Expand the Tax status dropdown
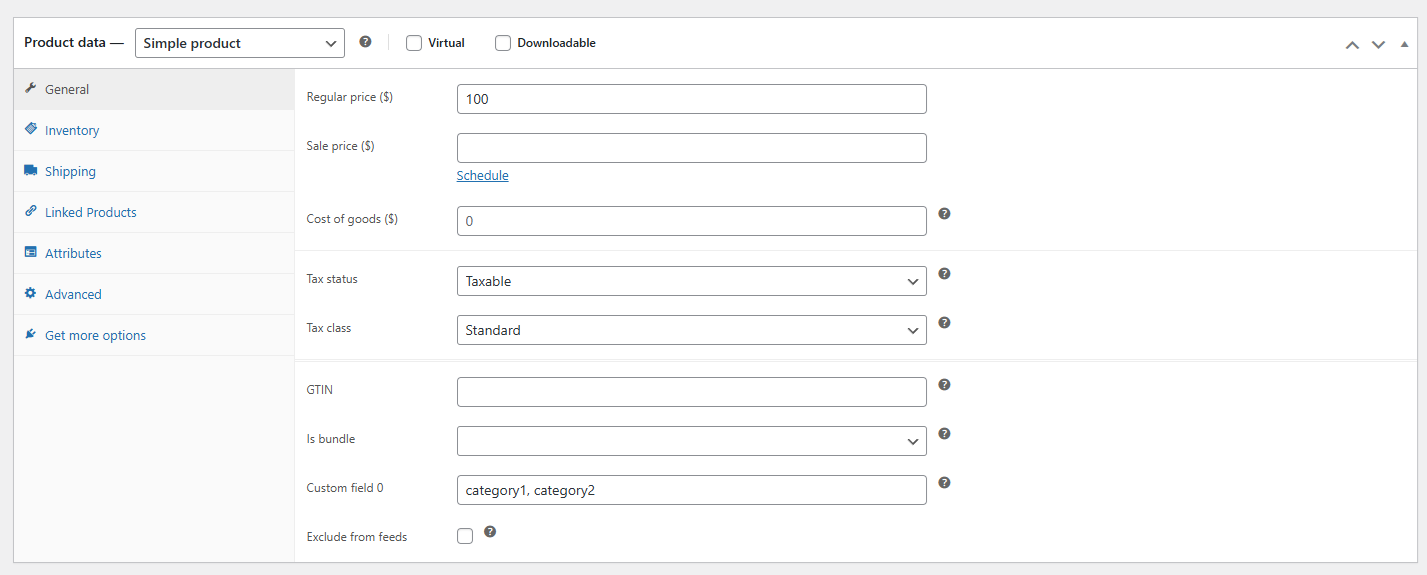 (691, 281)
